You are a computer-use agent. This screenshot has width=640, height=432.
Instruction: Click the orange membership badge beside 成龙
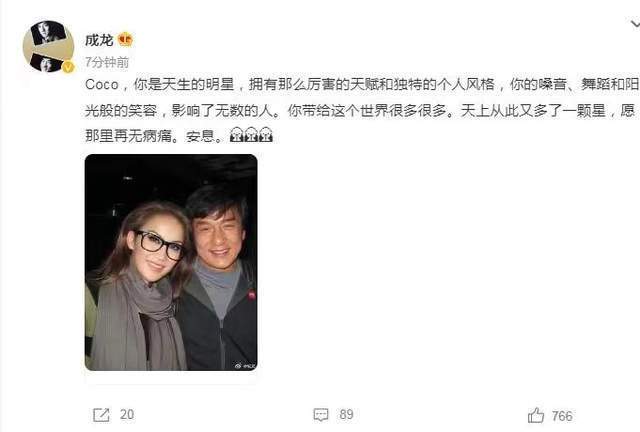coord(125,40)
